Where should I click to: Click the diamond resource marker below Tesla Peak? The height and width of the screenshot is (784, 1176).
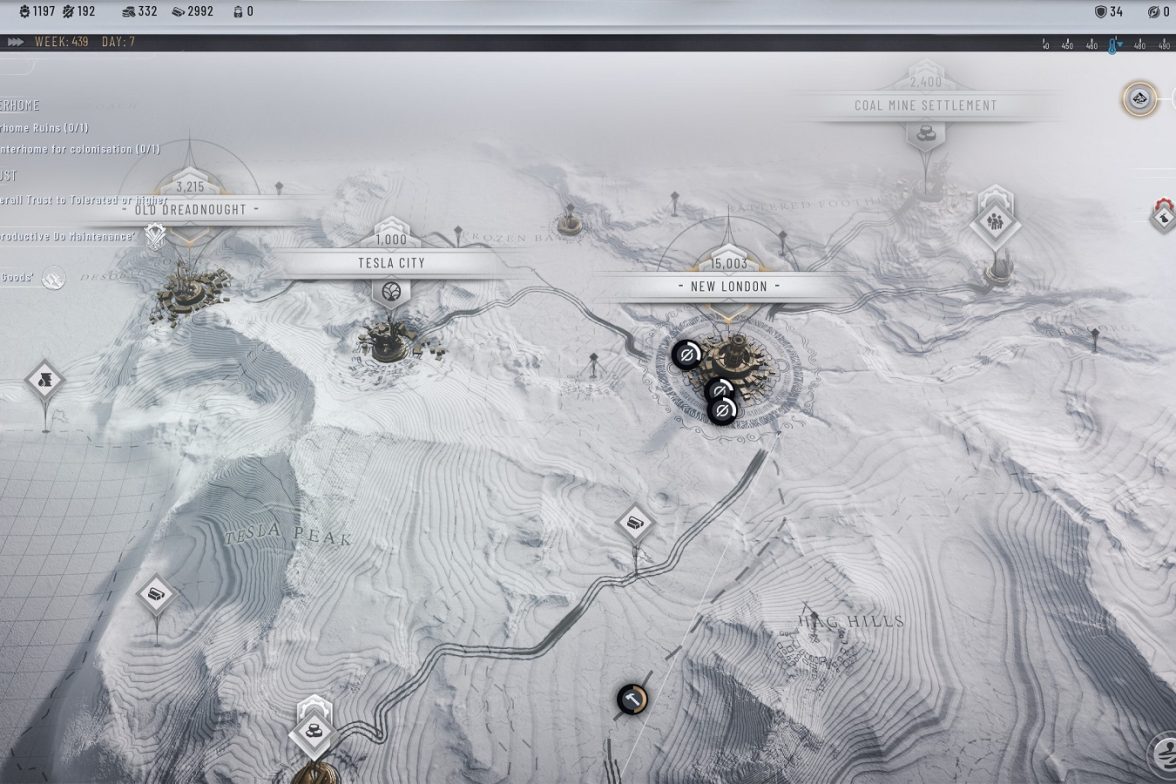pyautogui.click(x=156, y=595)
